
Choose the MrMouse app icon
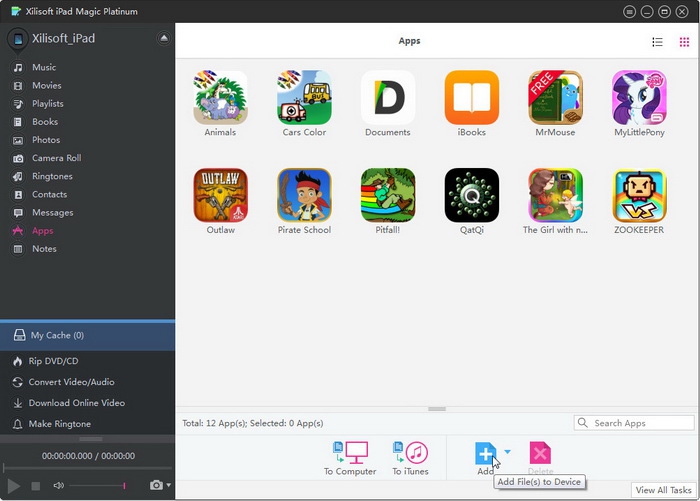click(x=555, y=97)
